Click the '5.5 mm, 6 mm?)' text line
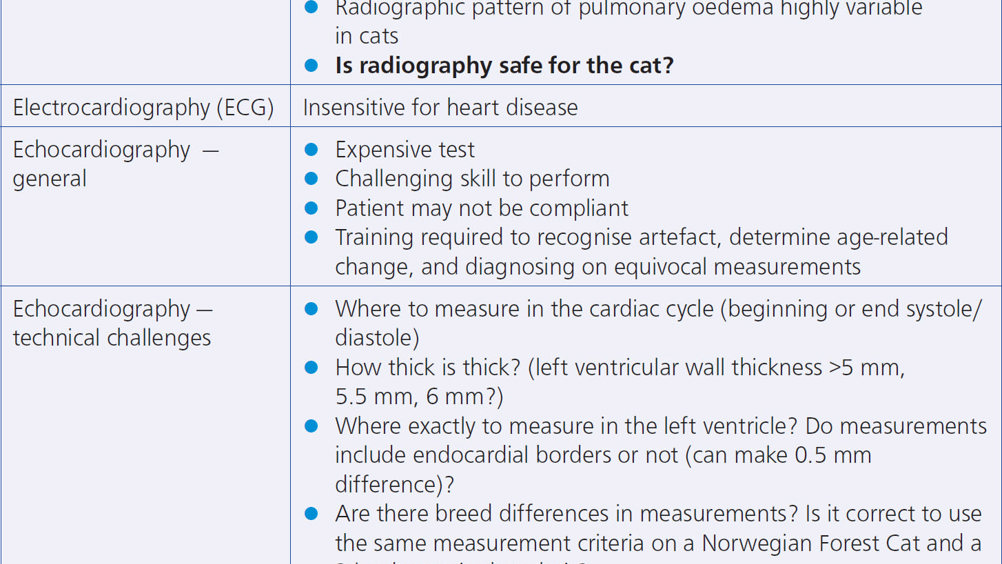 pos(419,397)
